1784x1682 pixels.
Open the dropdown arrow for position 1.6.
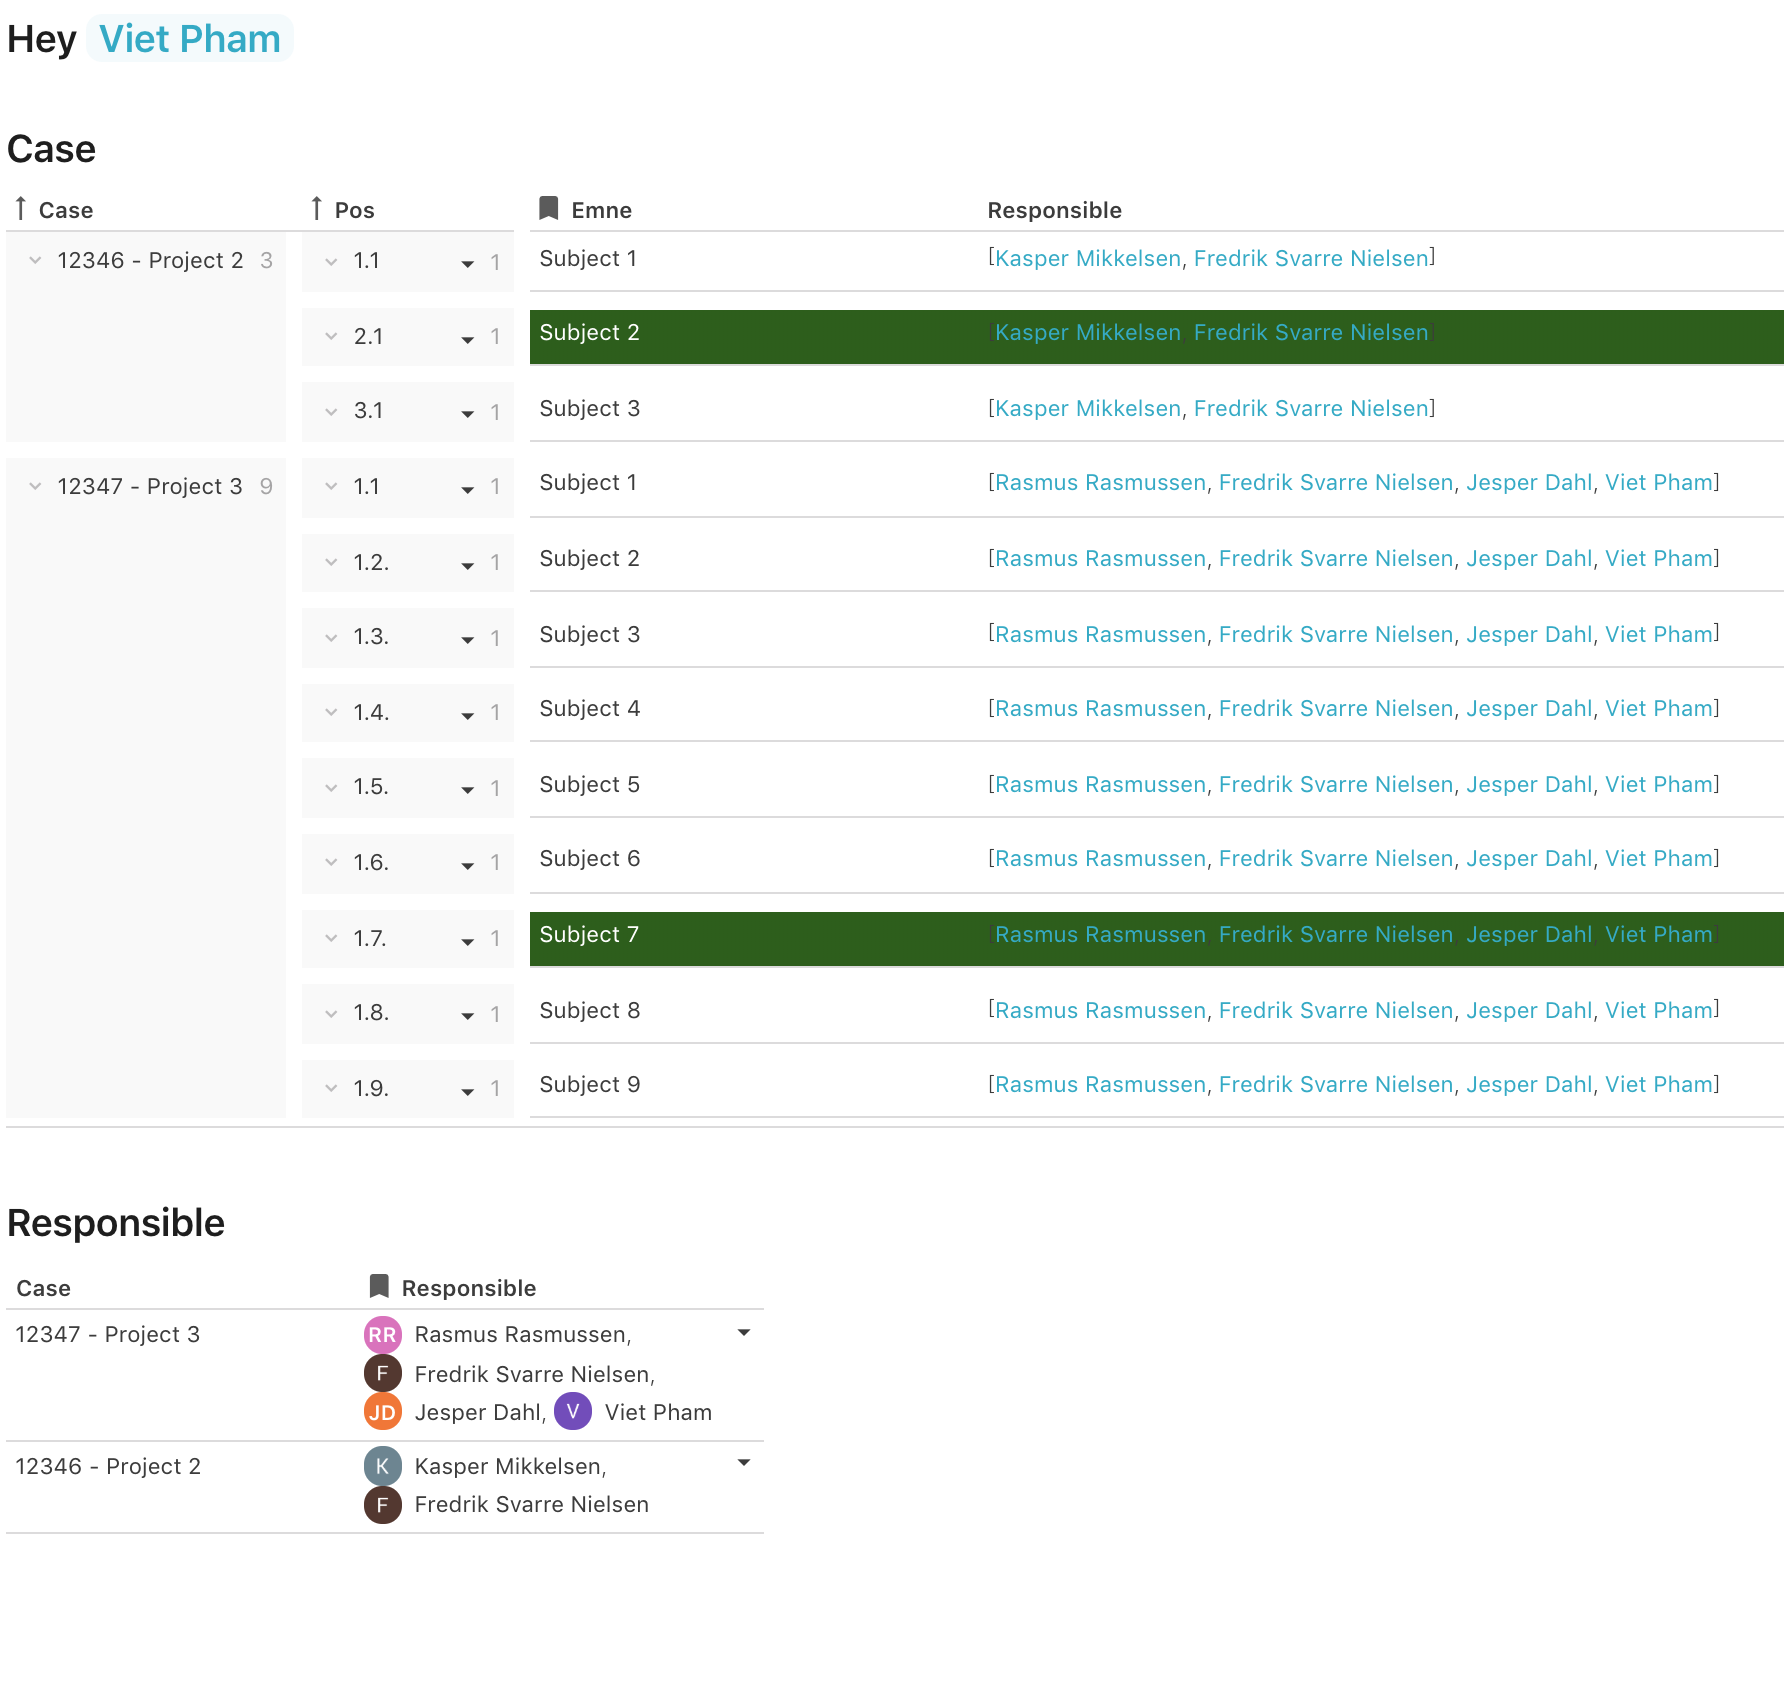point(467,865)
